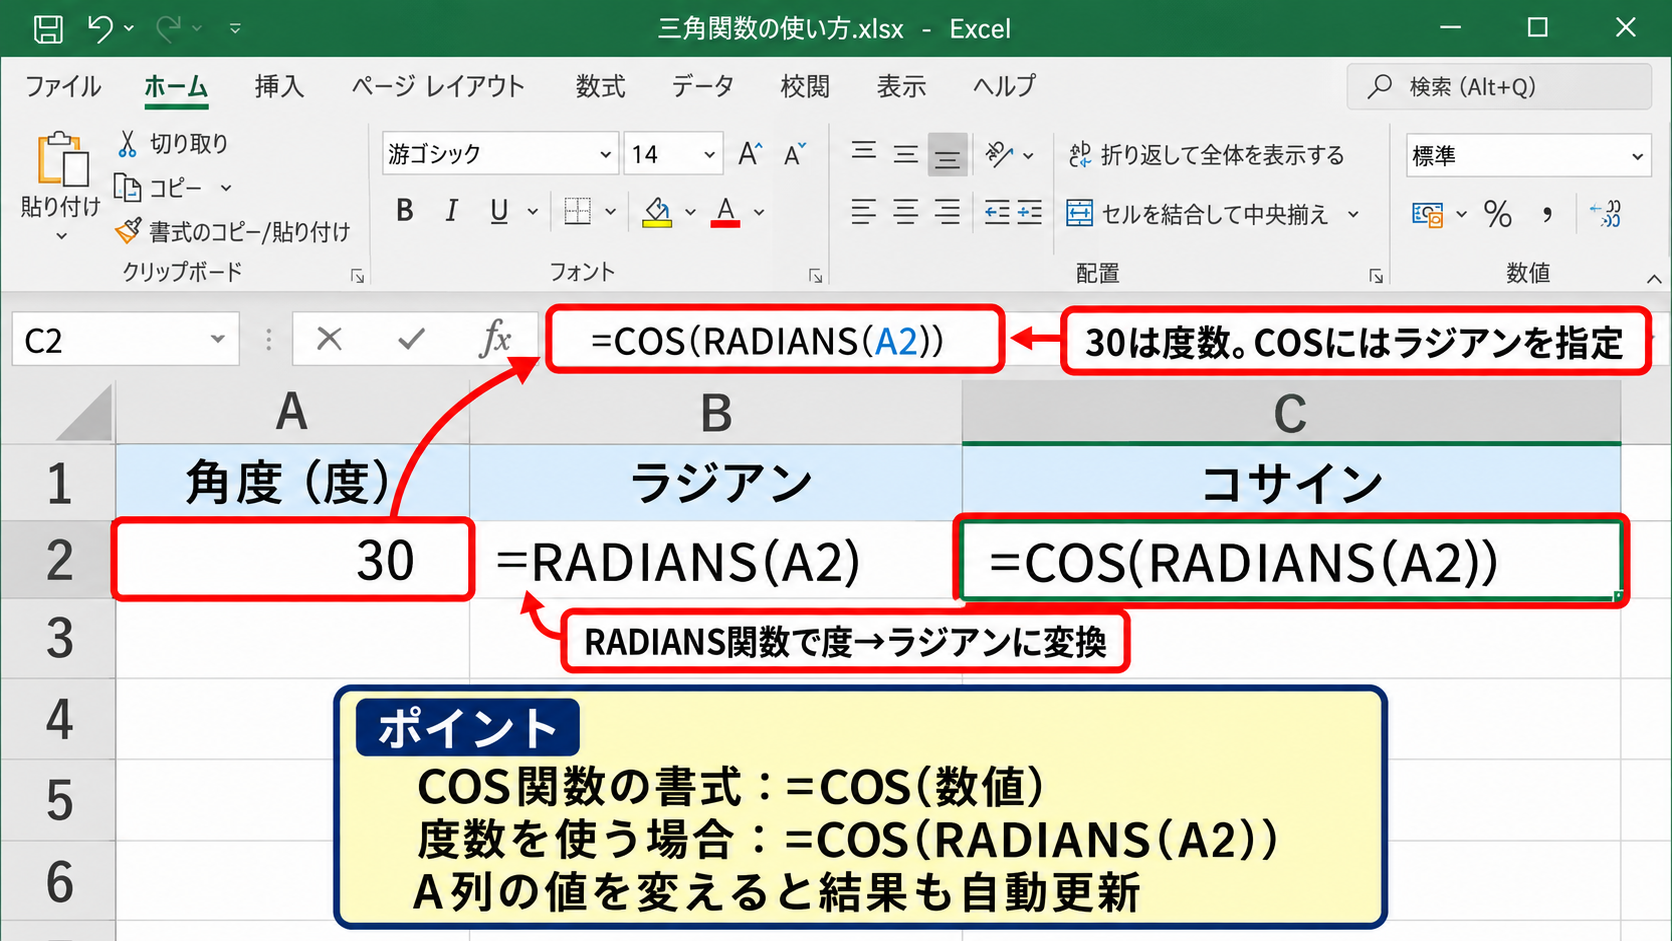Click the Increase Indent icon
The height and width of the screenshot is (941, 1672).
point(1029,212)
